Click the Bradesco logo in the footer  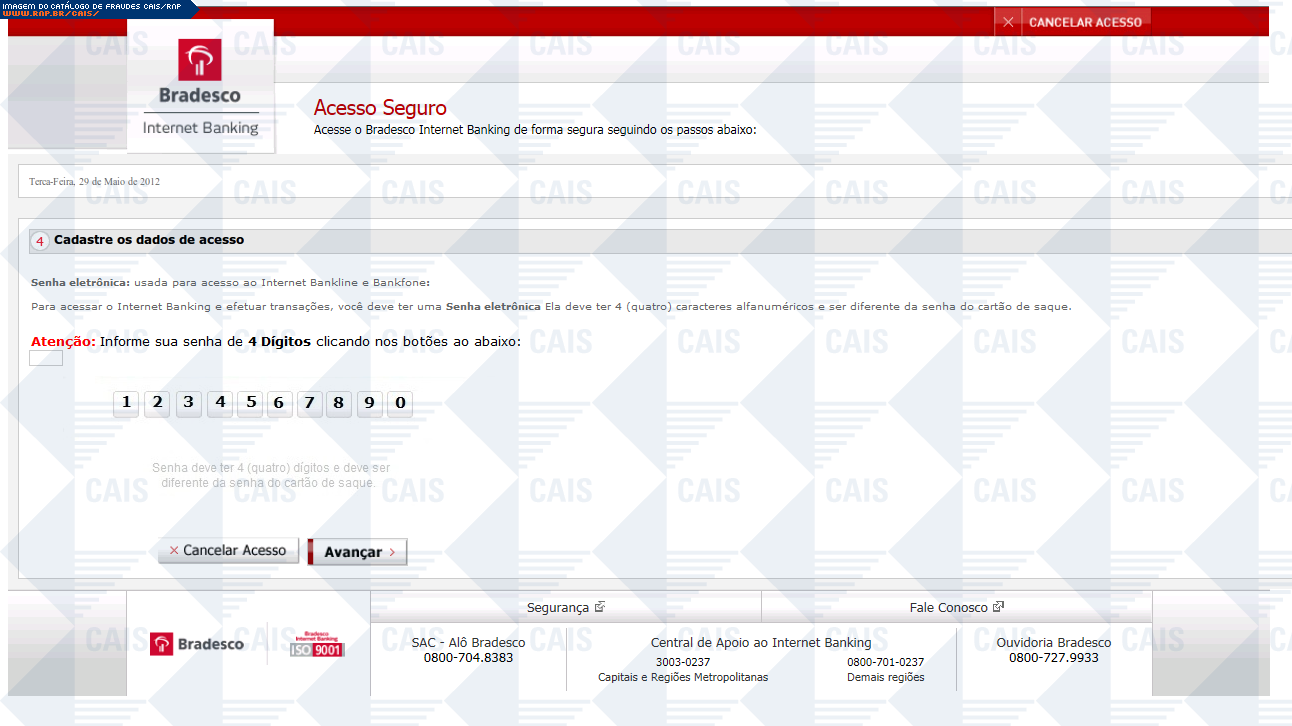tap(197, 644)
